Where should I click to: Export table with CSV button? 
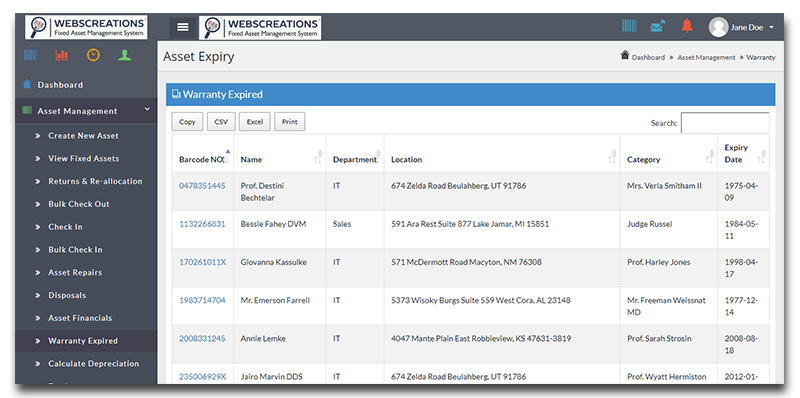221,122
